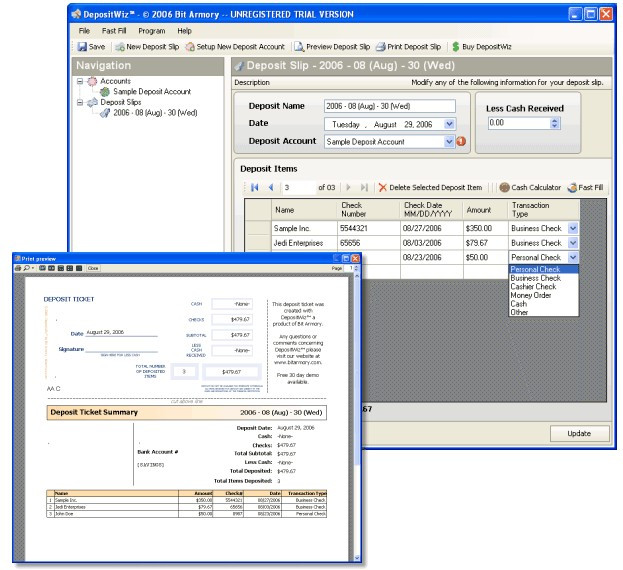
Task: Click the Print Deposit Slip toolbar item
Action: 408,47
